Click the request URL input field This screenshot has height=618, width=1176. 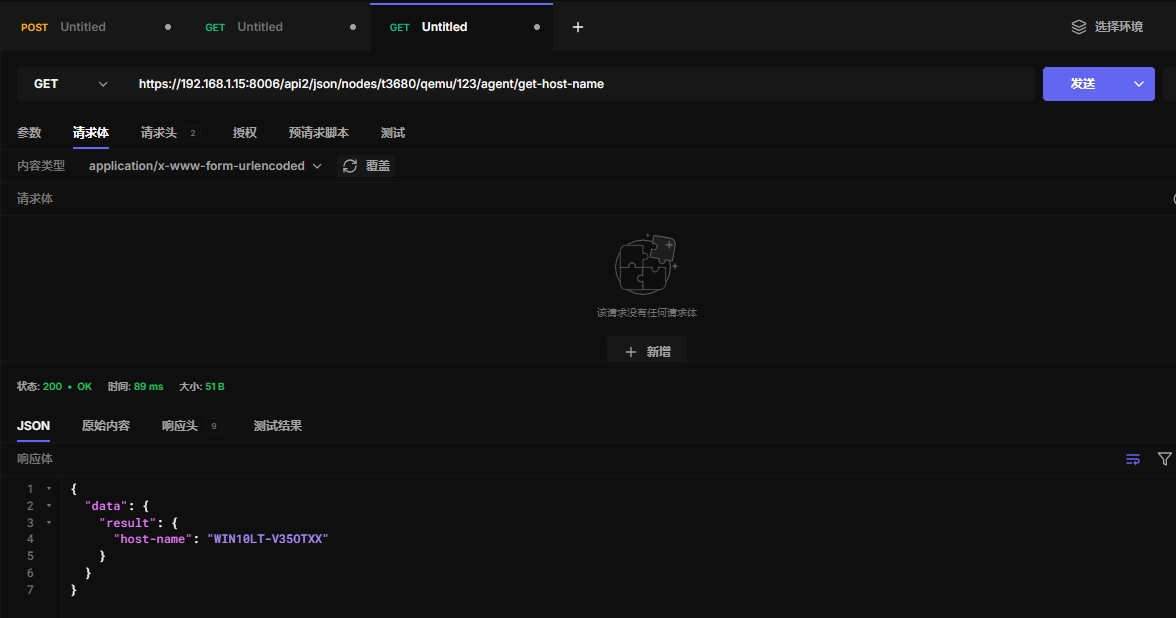tap(580, 84)
